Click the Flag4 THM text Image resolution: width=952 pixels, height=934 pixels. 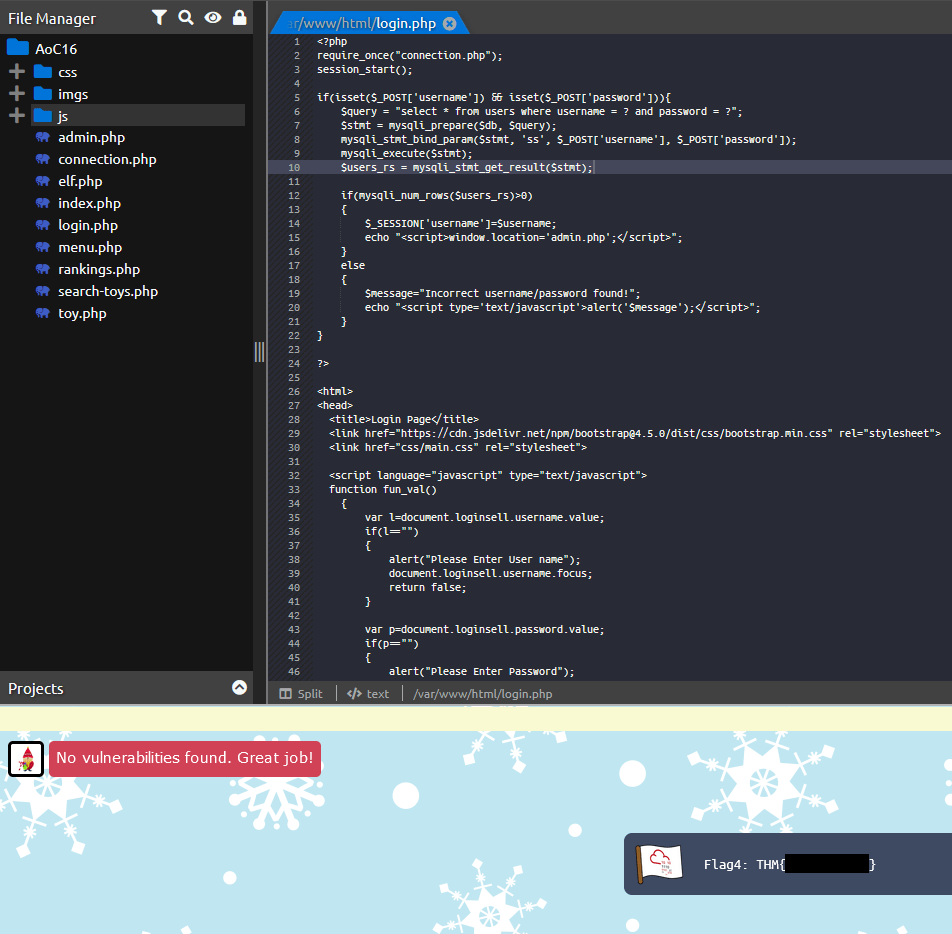tap(789, 864)
